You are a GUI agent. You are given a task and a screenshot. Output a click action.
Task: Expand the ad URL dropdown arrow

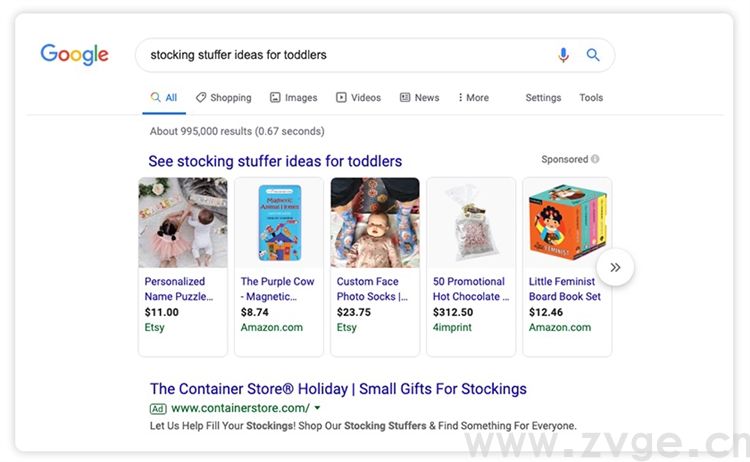coord(318,408)
